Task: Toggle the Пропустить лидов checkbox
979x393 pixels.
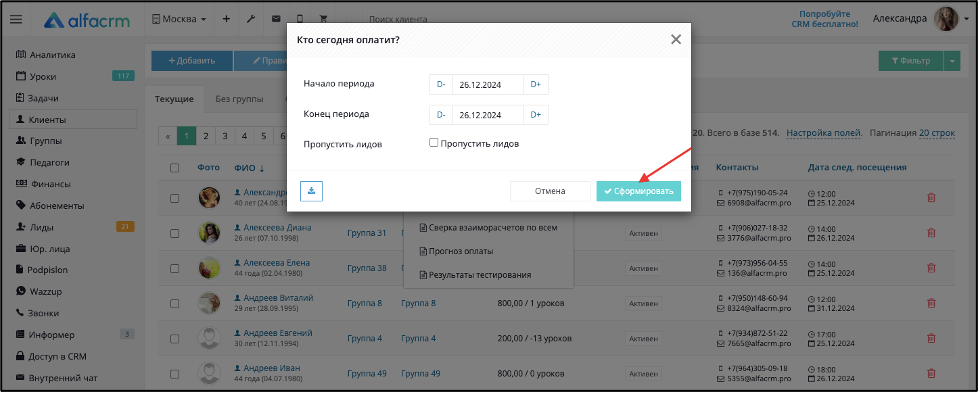Action: (434, 143)
